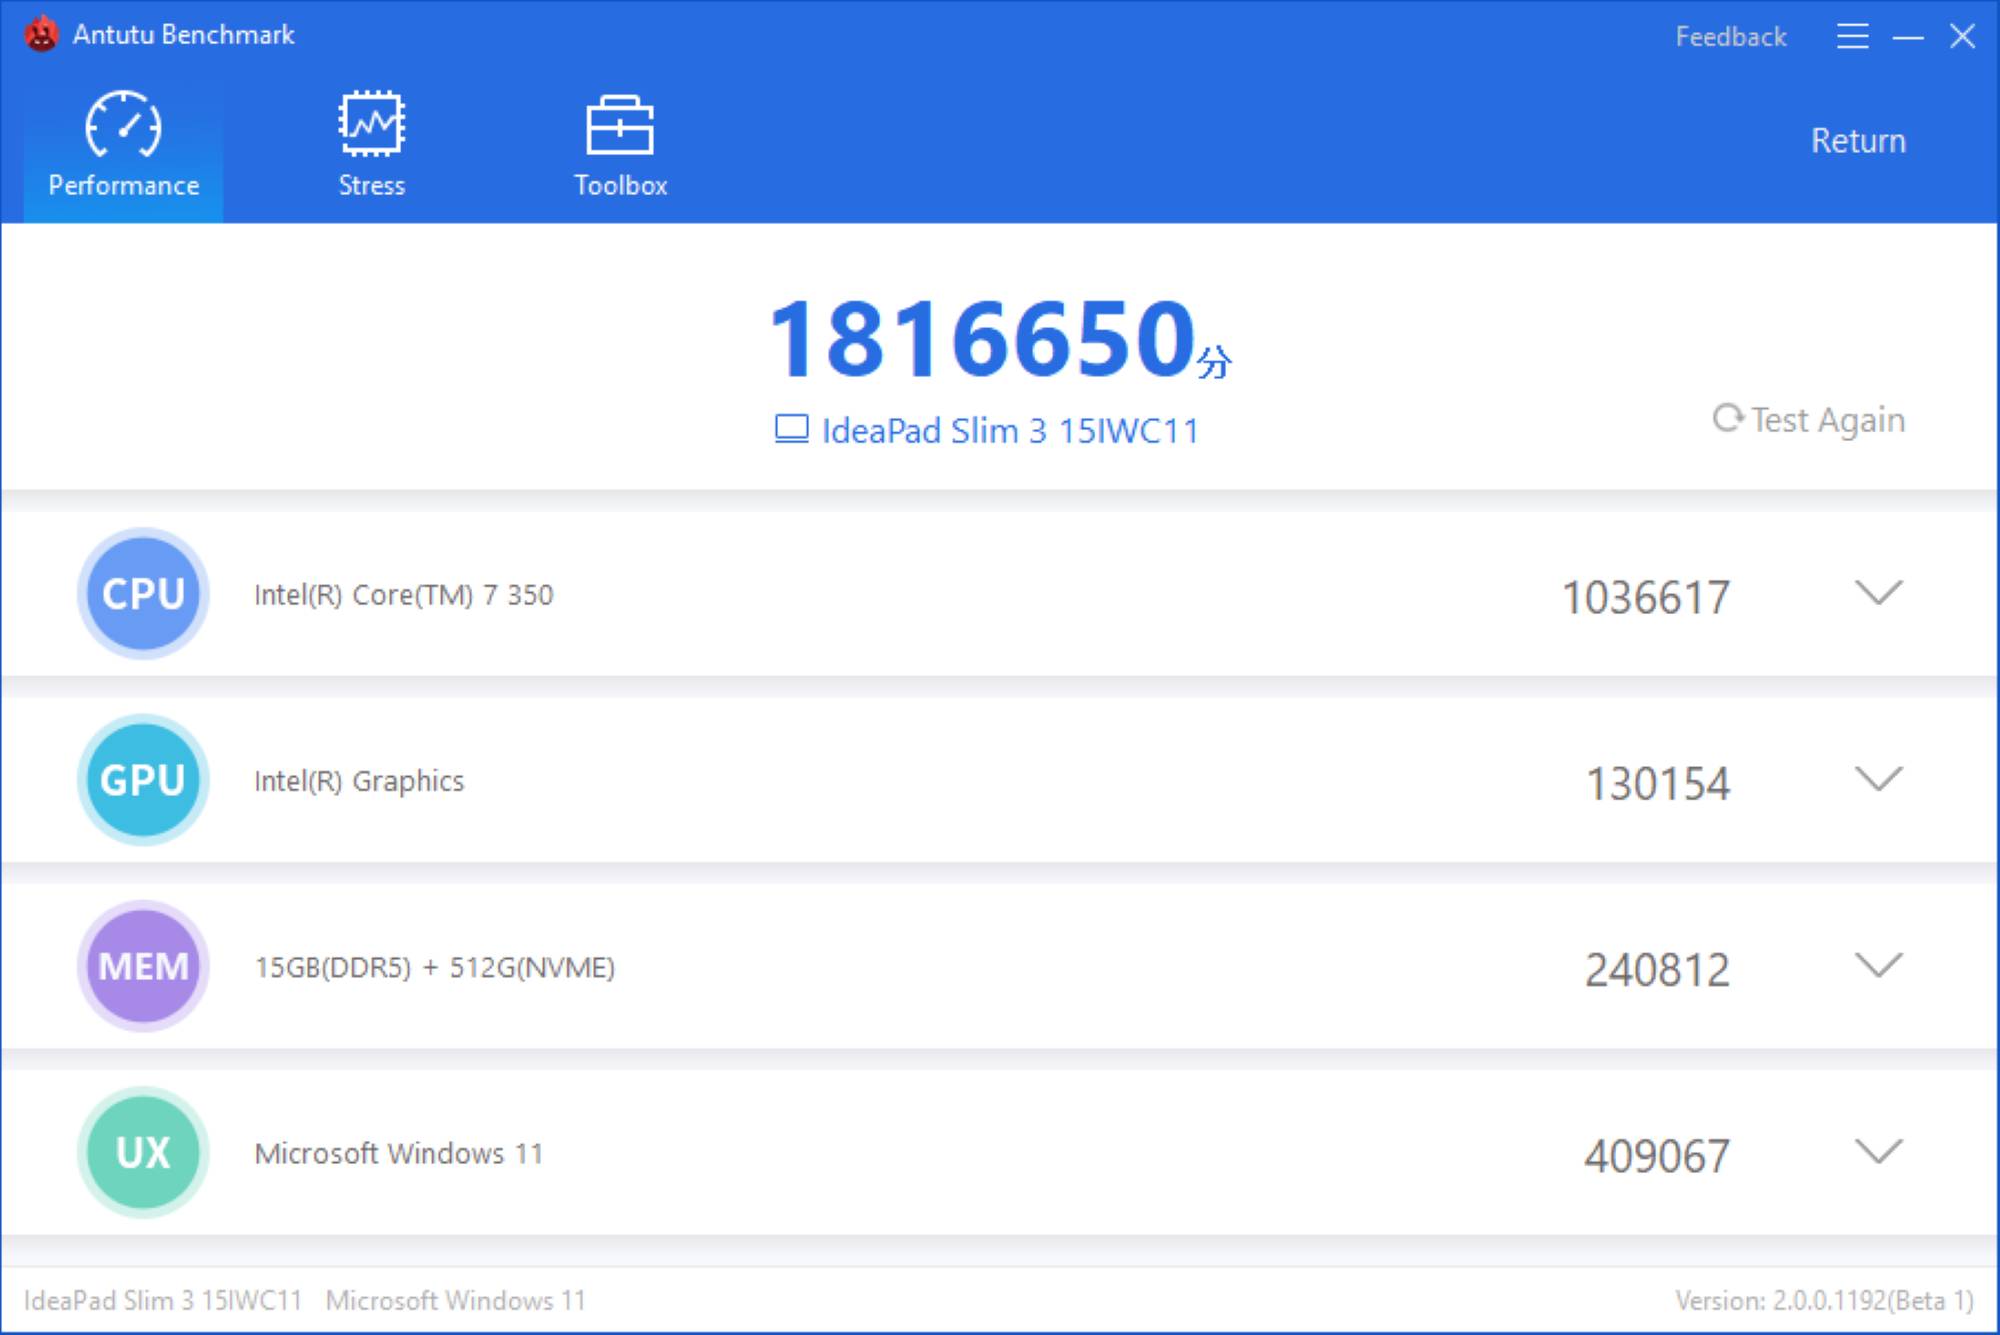
Task: Expand the GPU score details chevron
Action: coord(1878,779)
